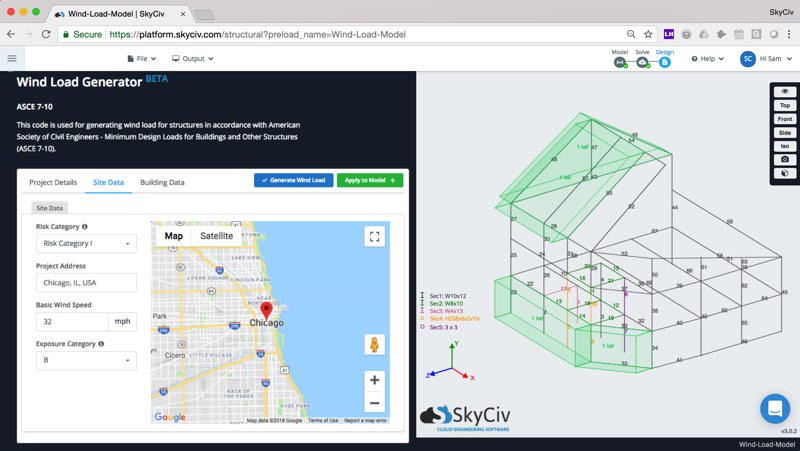This screenshot has width=800, height=451.
Task: Toggle map fullscreen view
Action: click(x=374, y=236)
